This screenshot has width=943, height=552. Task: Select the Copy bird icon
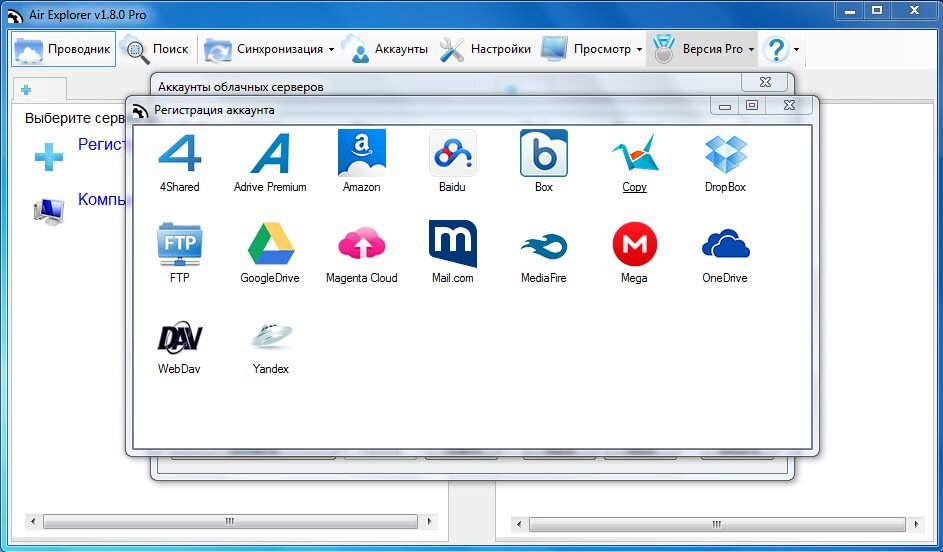click(634, 153)
